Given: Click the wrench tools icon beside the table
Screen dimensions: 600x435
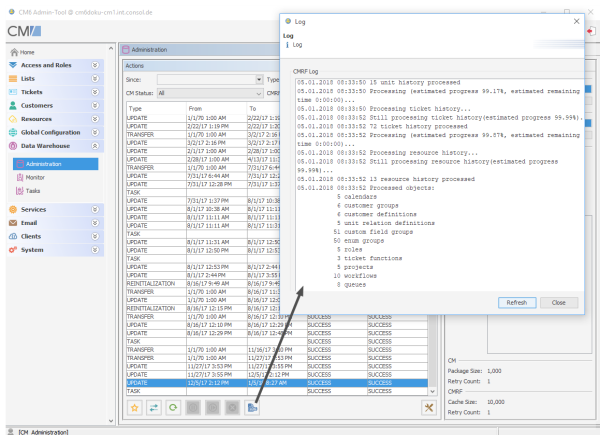Looking at the screenshot, I should point(430,408).
